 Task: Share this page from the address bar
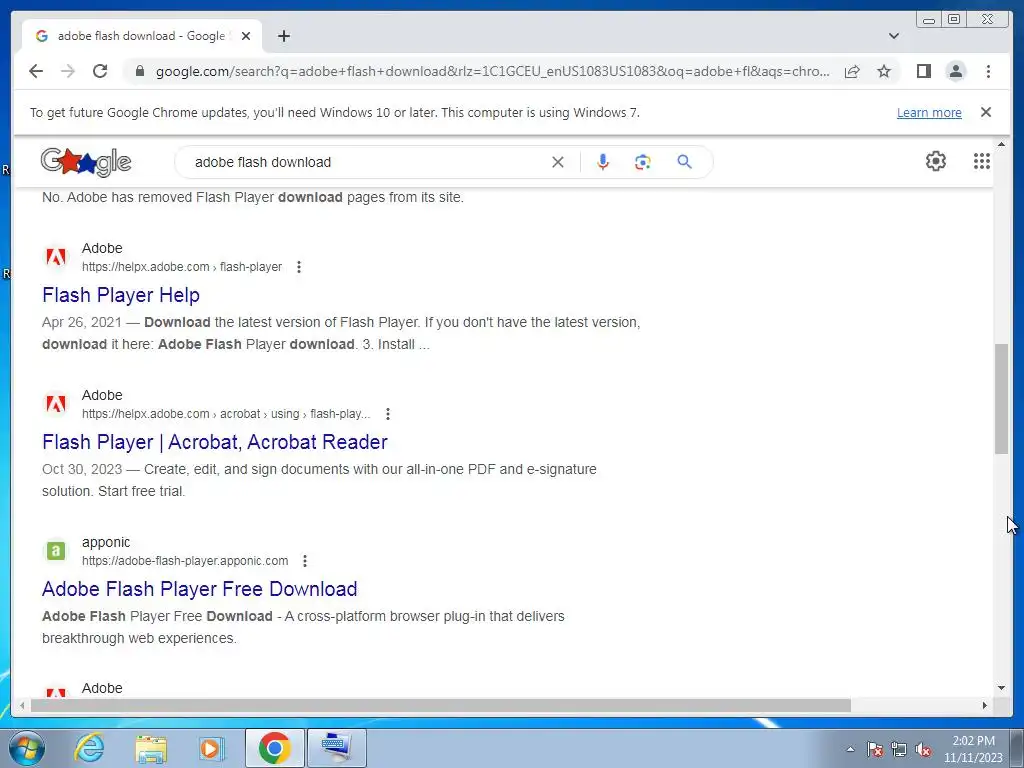852,71
